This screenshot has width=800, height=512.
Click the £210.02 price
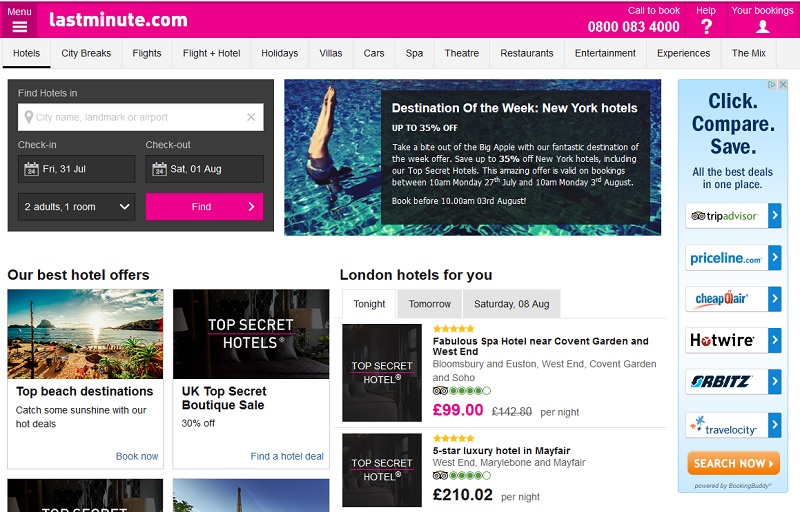pyautogui.click(x=463, y=495)
